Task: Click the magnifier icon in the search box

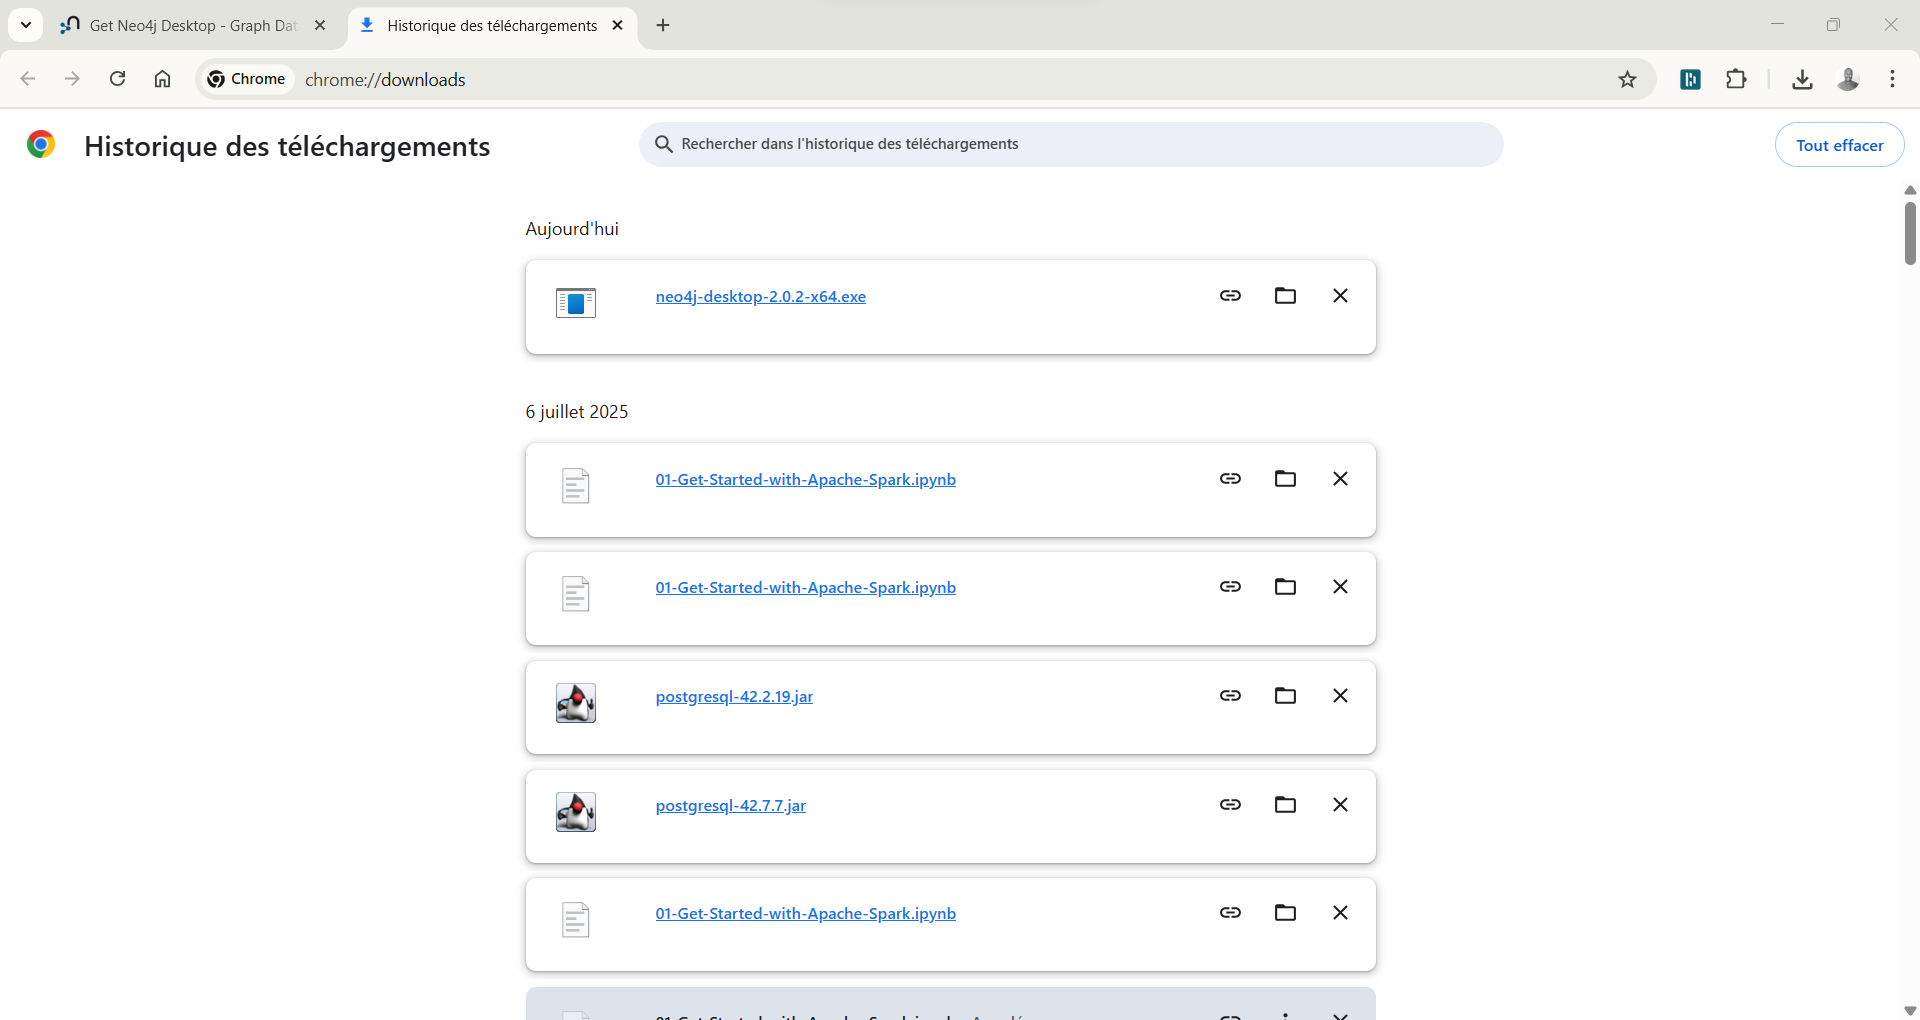Action: pos(663,144)
